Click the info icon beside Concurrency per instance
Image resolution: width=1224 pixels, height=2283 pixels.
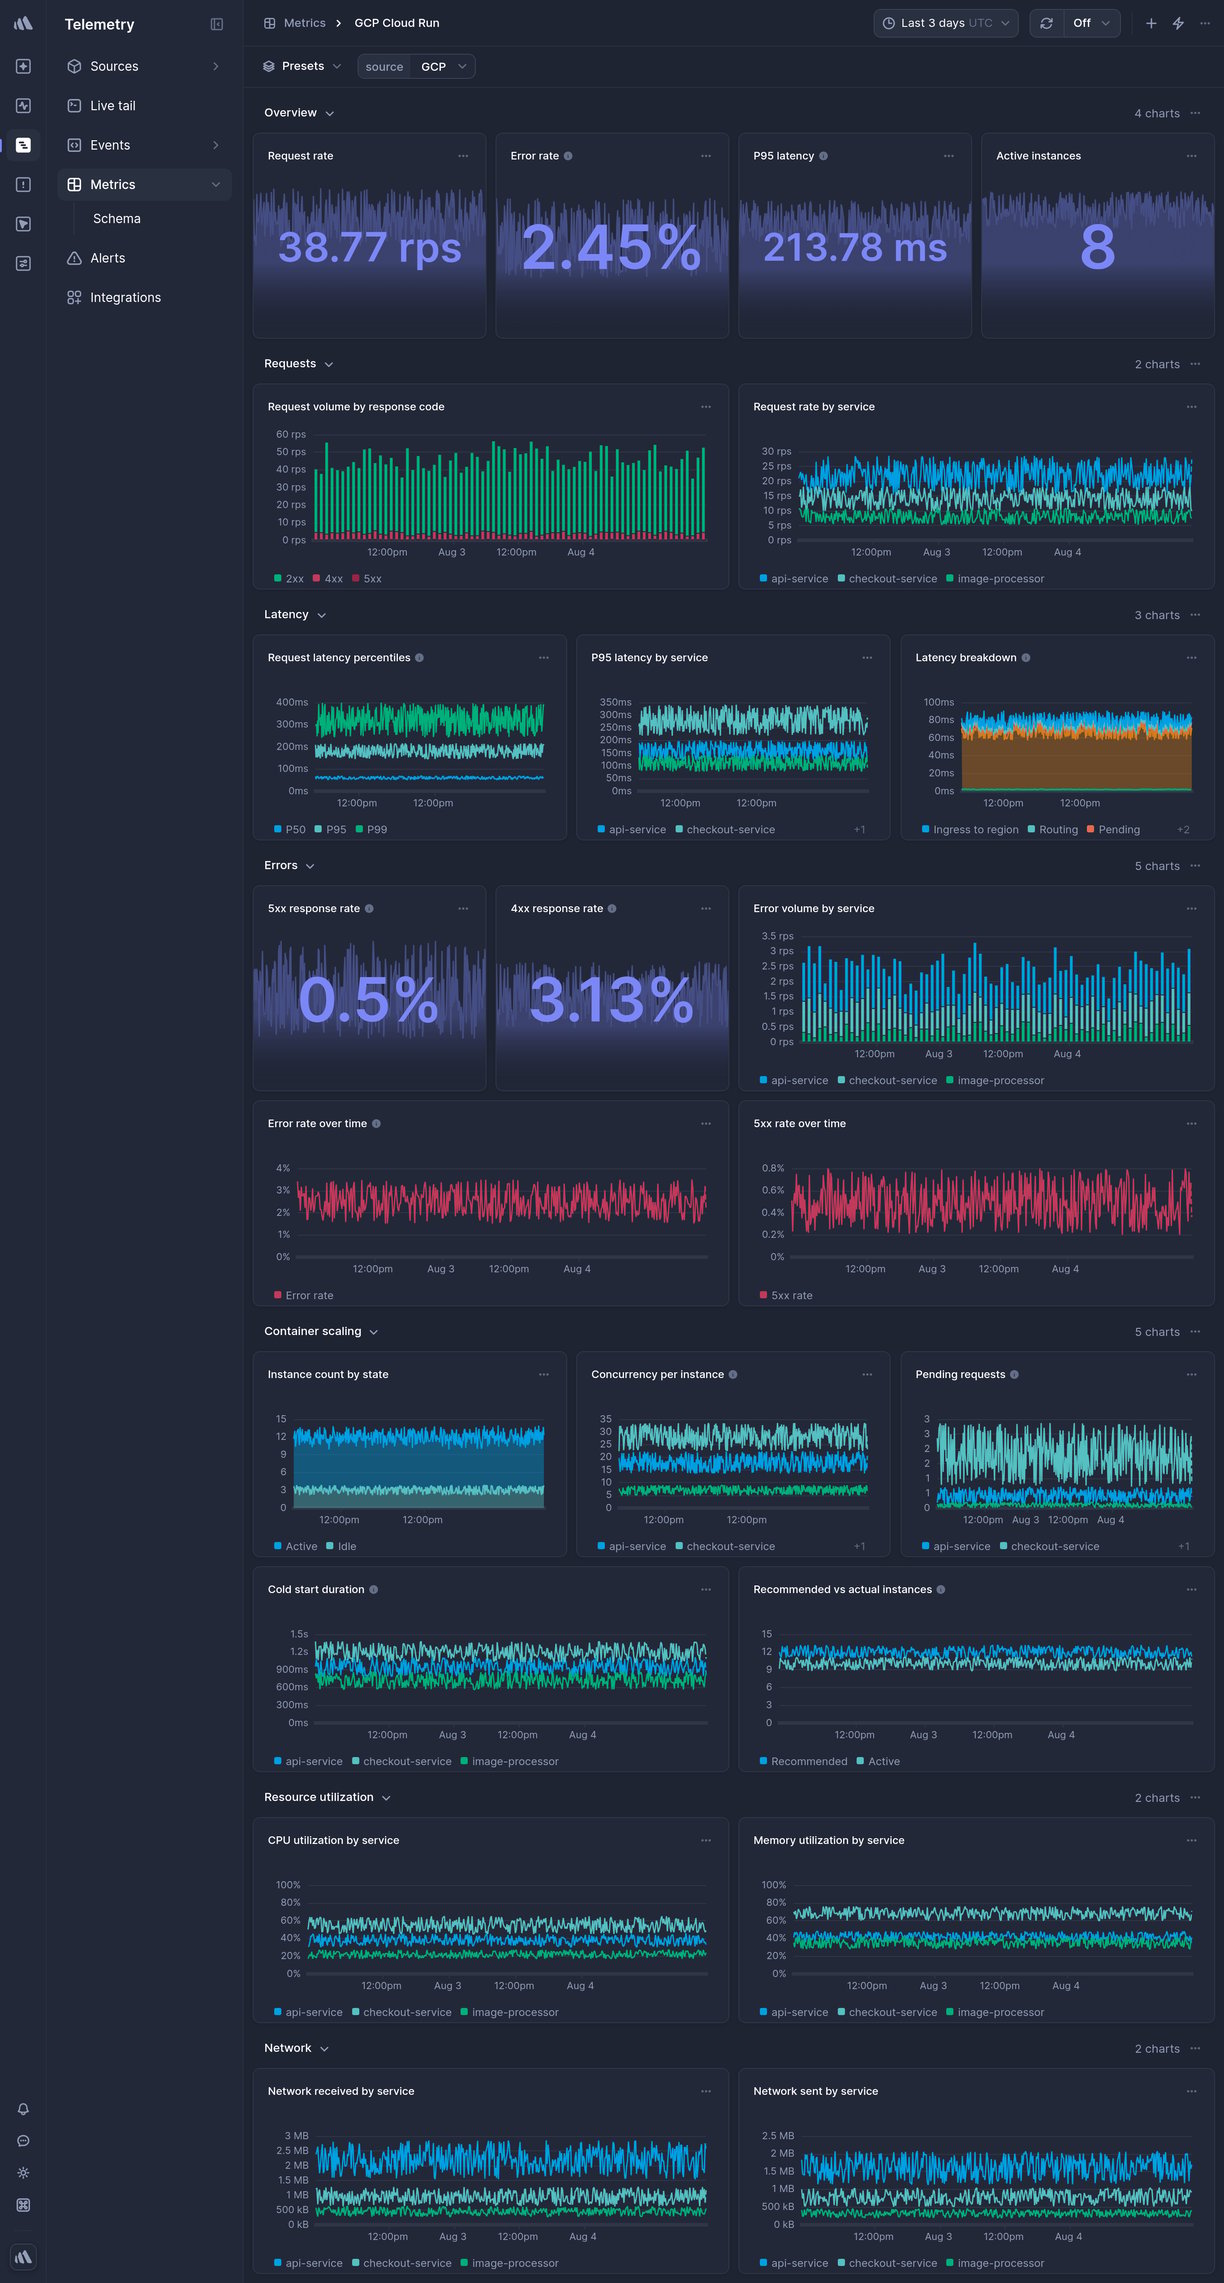pos(733,1374)
